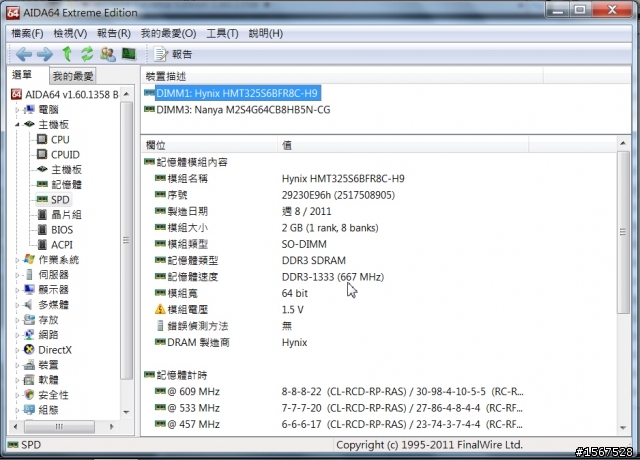This screenshot has width=640, height=460.
Task: Select 存放 in the tree
Action: 49,320
